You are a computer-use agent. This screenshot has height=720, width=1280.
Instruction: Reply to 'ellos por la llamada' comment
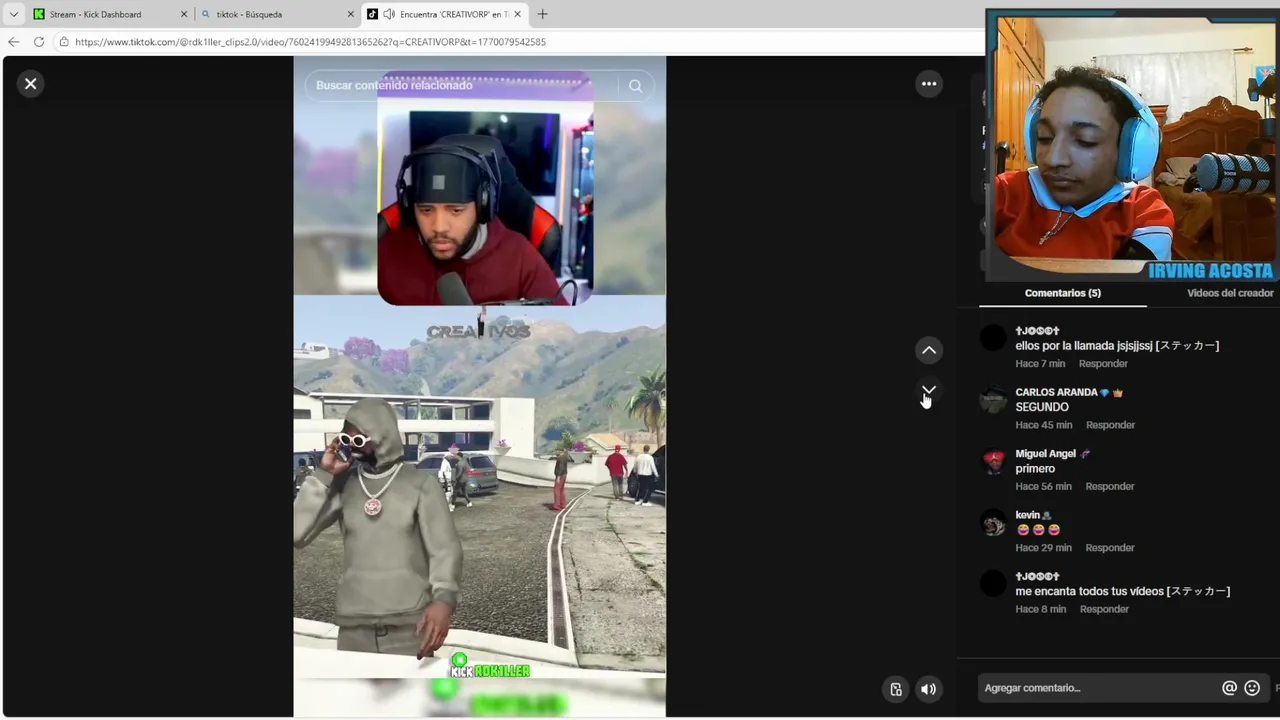click(x=1103, y=364)
